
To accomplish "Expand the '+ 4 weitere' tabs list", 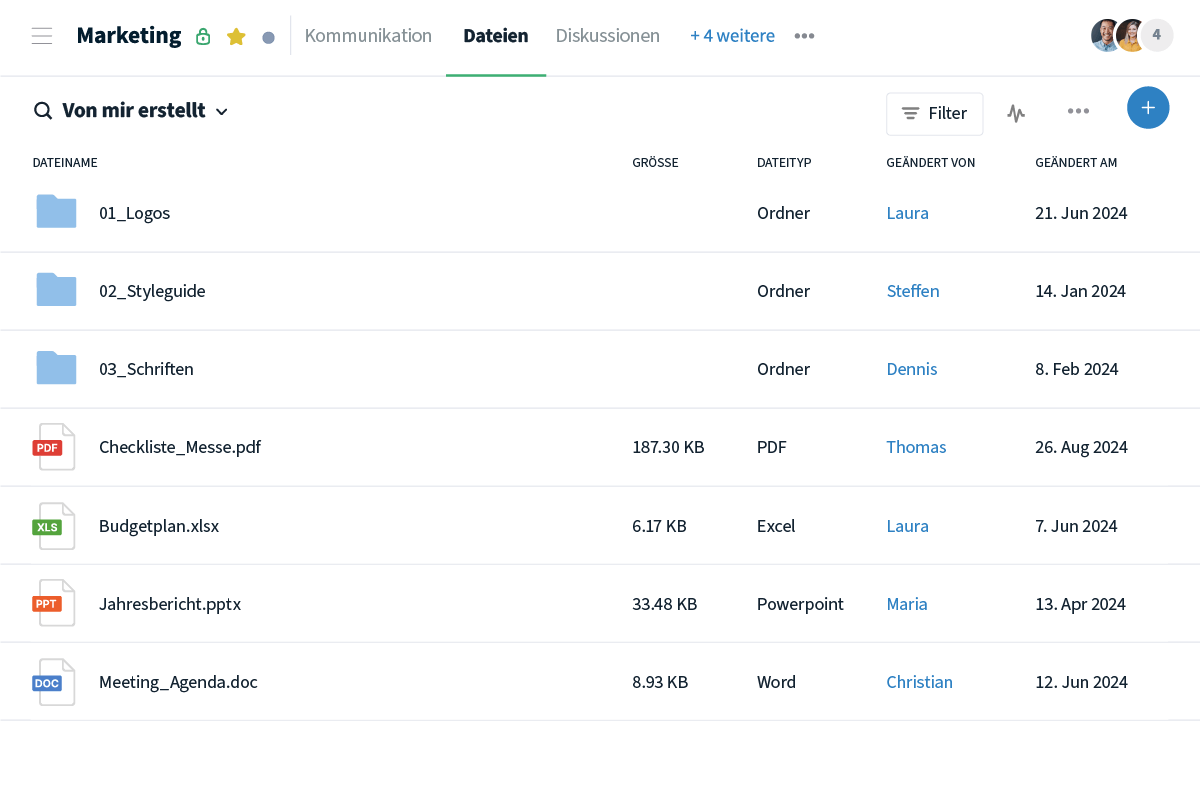I will coord(732,36).
